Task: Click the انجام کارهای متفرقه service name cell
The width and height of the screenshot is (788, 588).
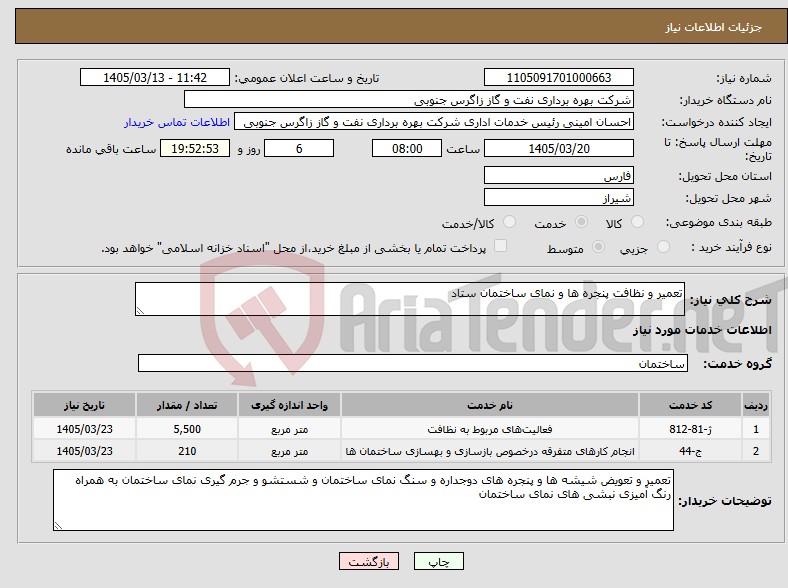Action: click(490, 451)
